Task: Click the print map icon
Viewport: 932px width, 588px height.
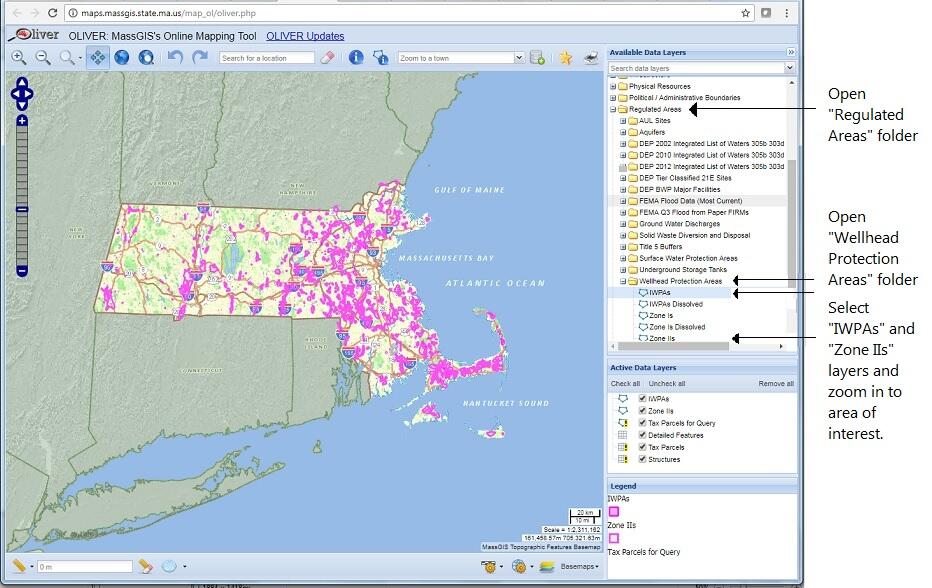Action: pyautogui.click(x=590, y=58)
